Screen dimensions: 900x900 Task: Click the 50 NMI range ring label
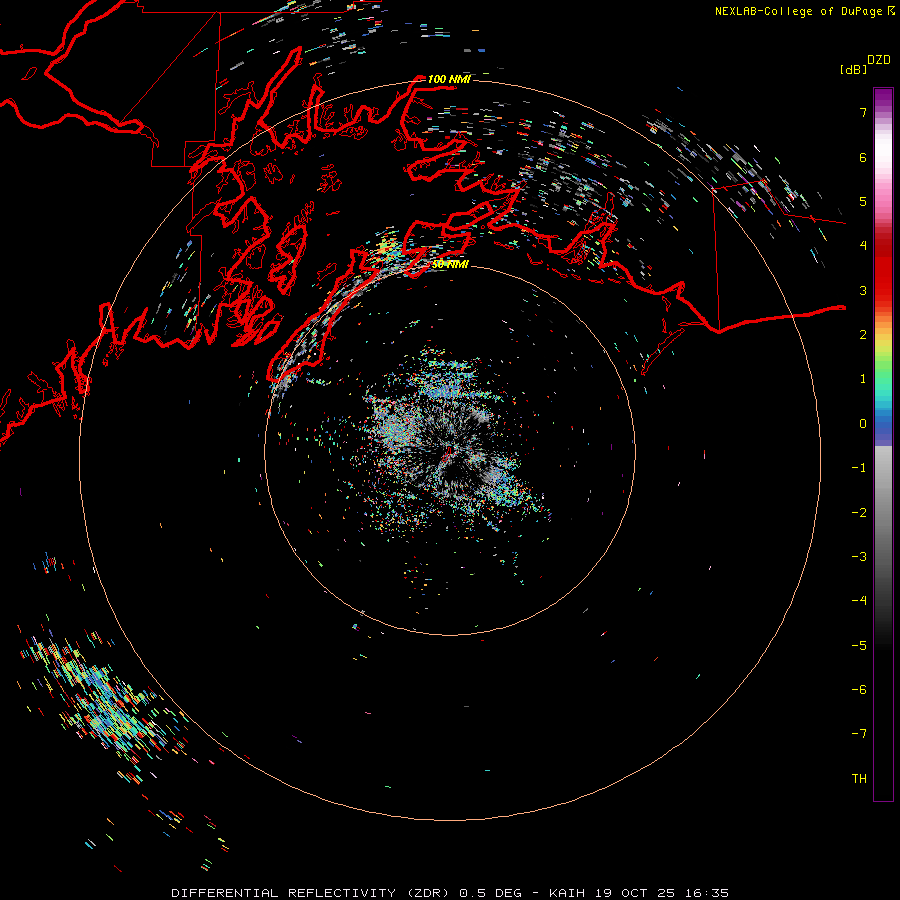(x=451, y=264)
